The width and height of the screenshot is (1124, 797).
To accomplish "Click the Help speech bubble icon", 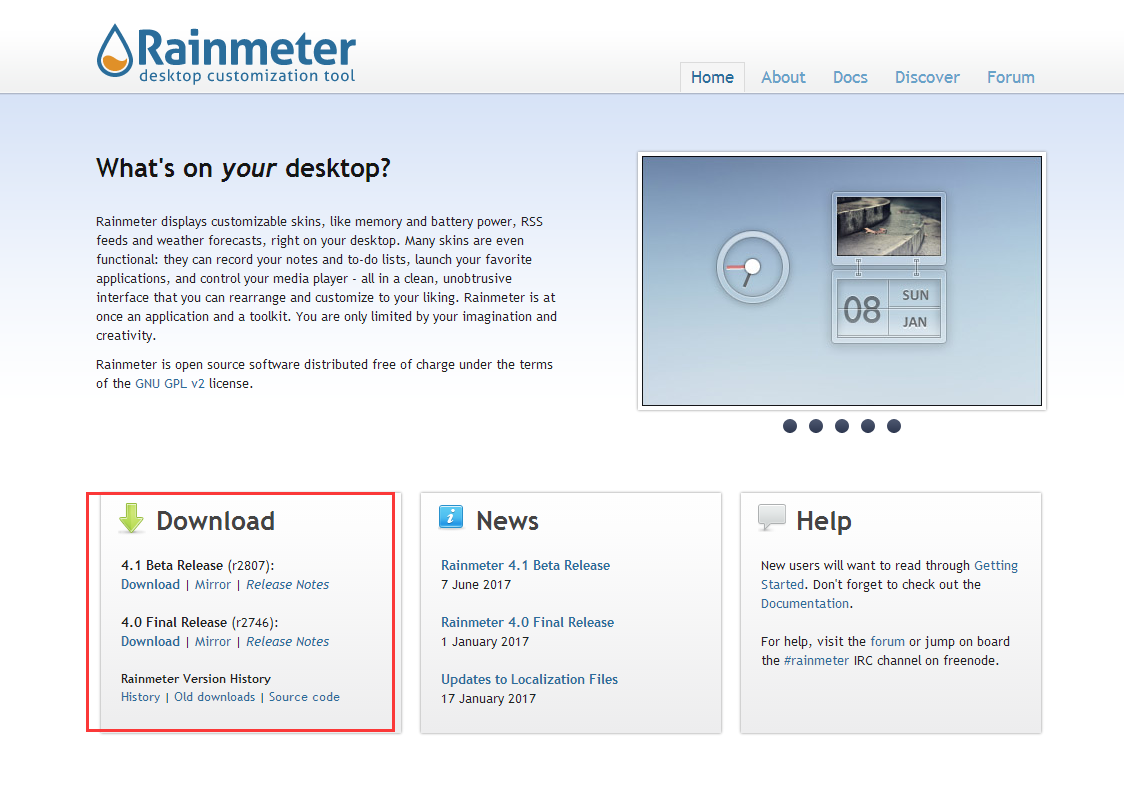I will coord(772,517).
